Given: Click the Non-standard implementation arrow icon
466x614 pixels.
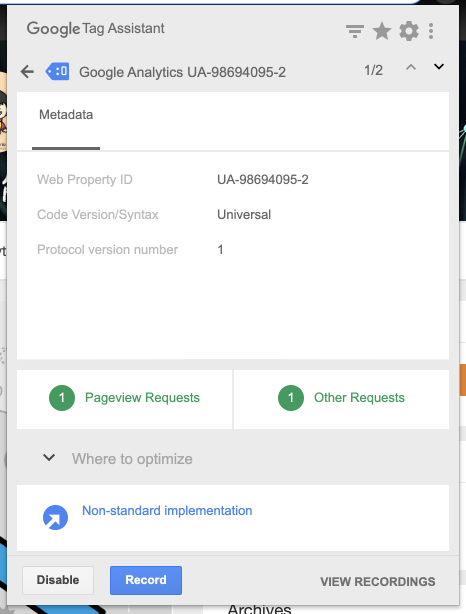Looking at the screenshot, I should pos(55,517).
